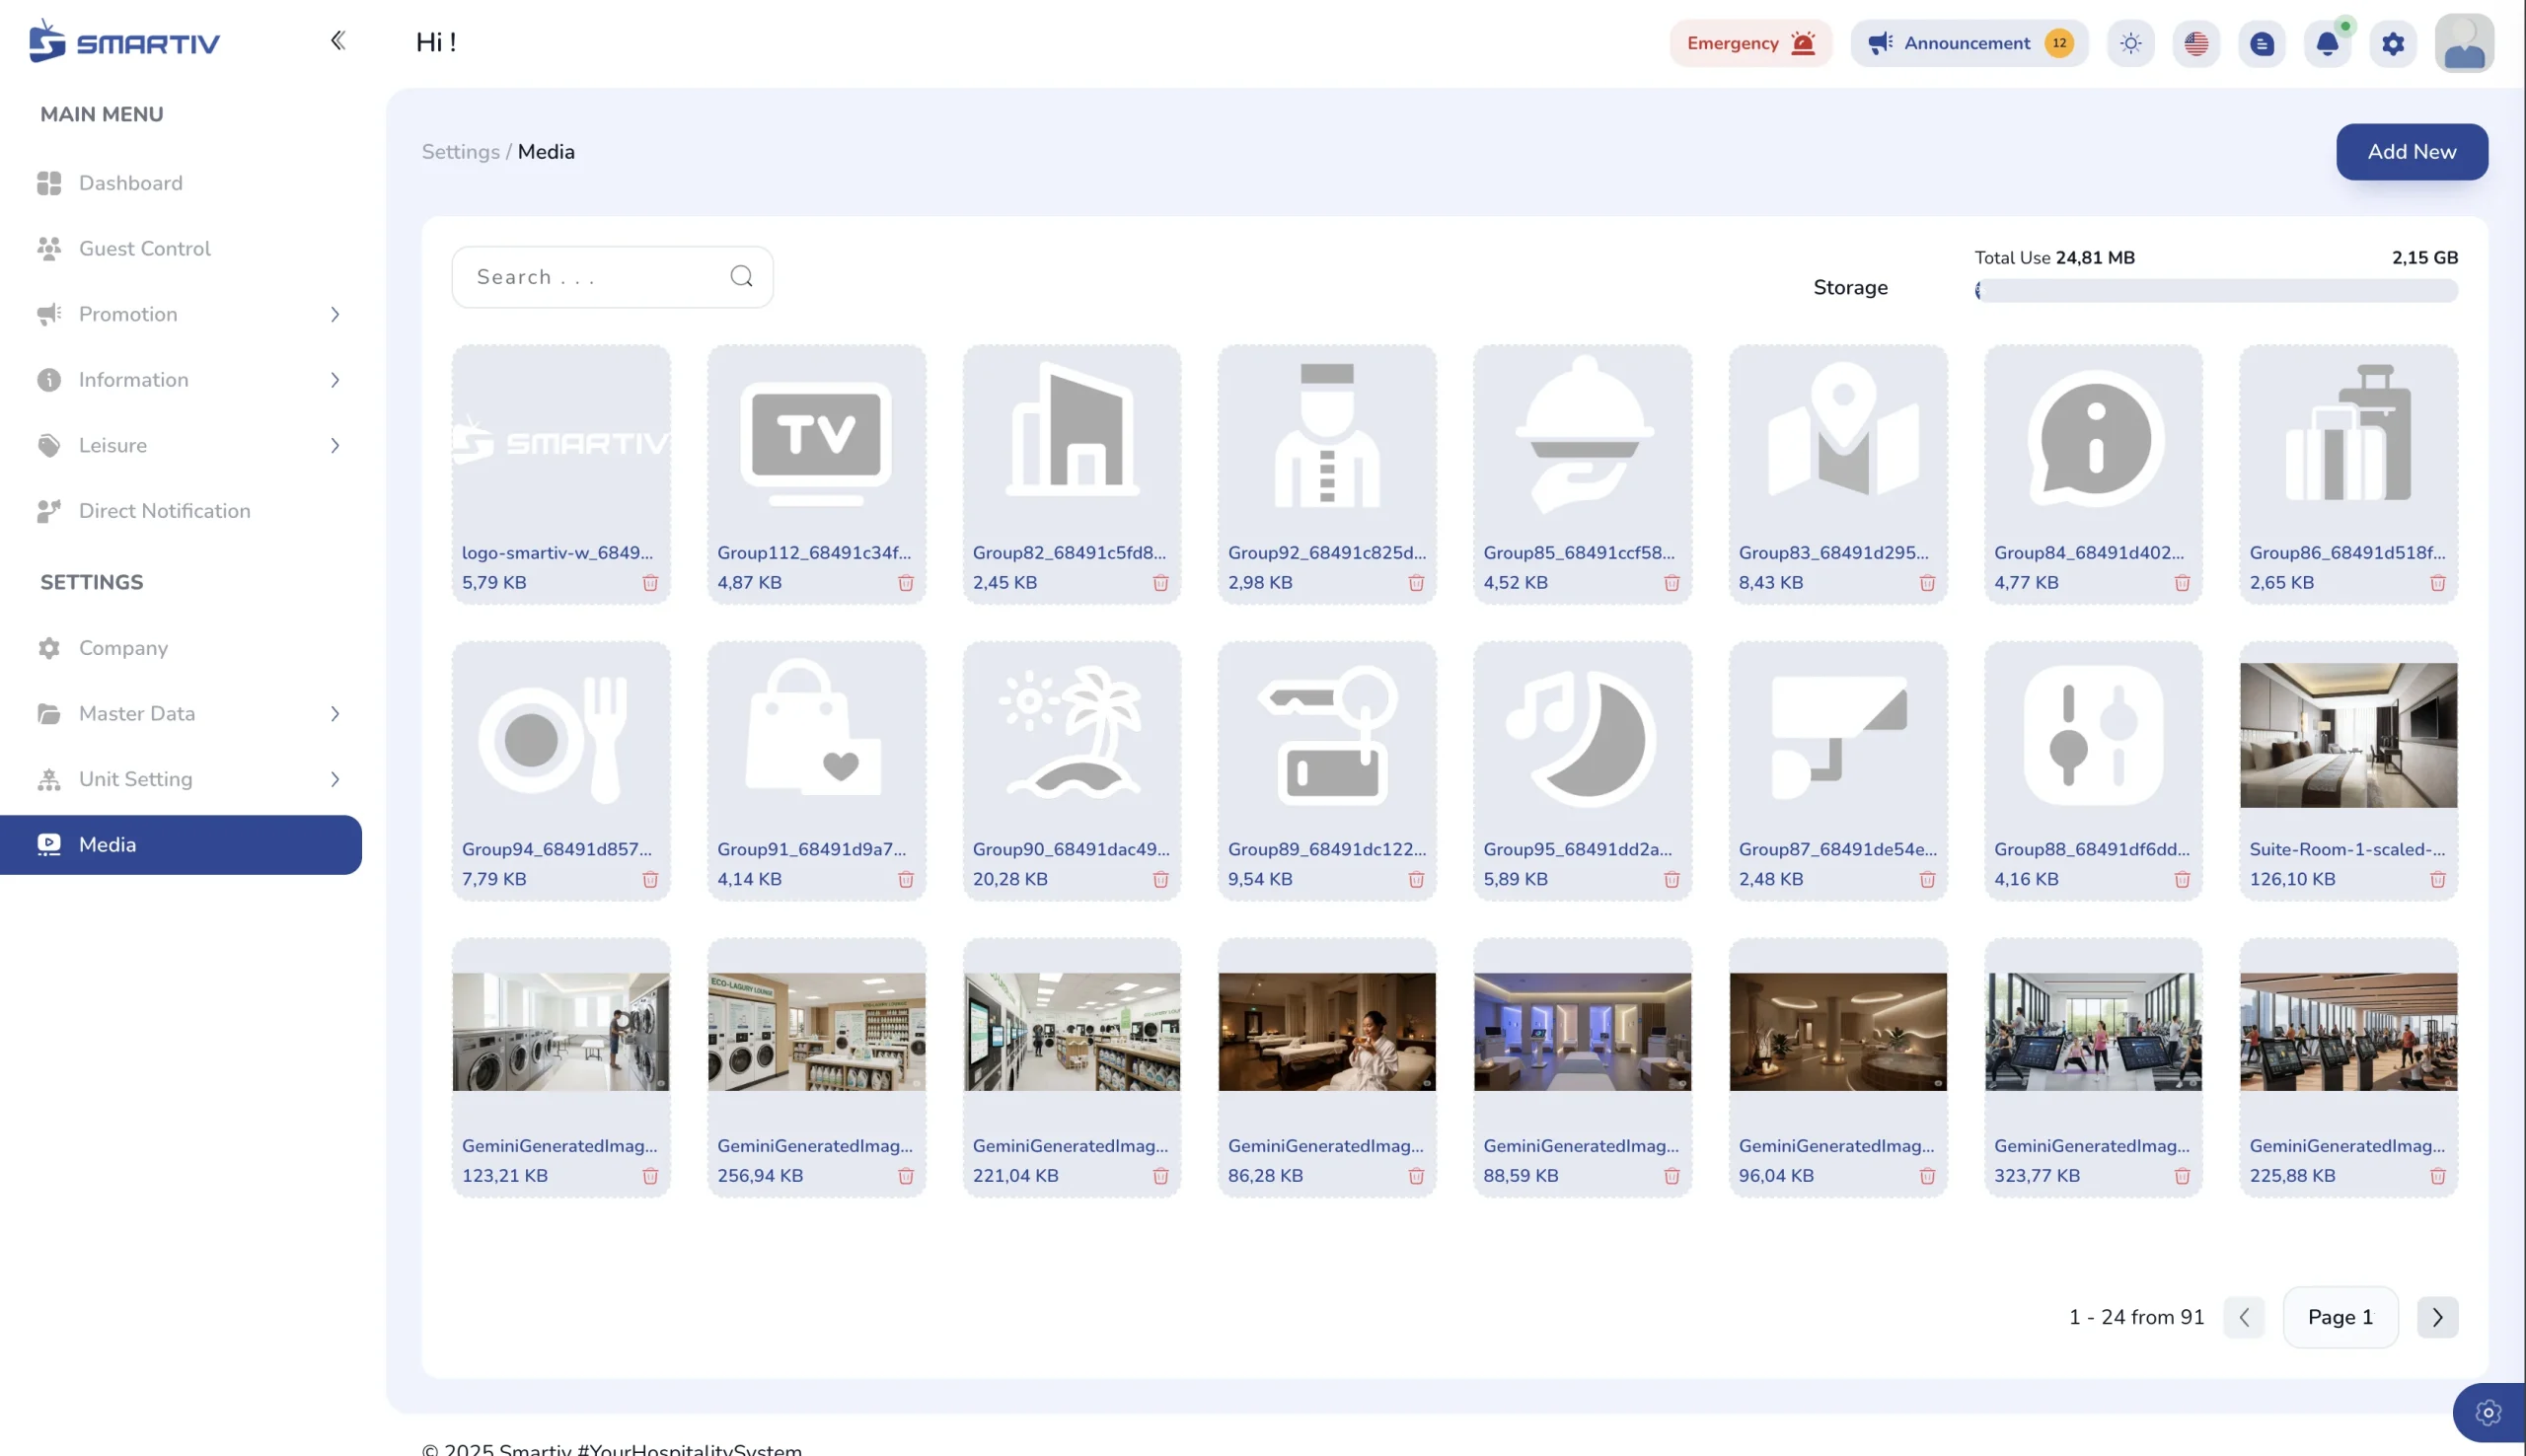Click the search magnifier icon

point(741,276)
